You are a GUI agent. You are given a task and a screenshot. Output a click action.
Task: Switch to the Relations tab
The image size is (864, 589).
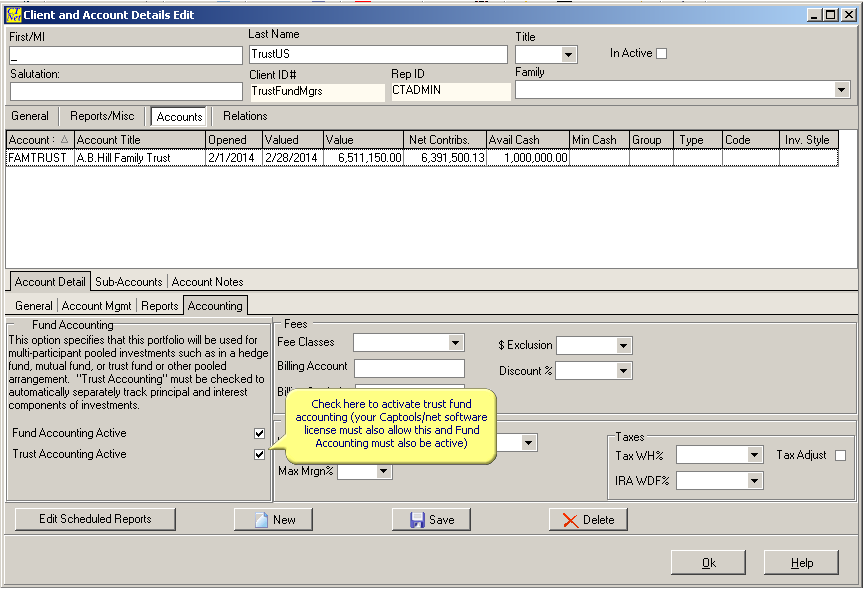pyautogui.click(x=245, y=116)
